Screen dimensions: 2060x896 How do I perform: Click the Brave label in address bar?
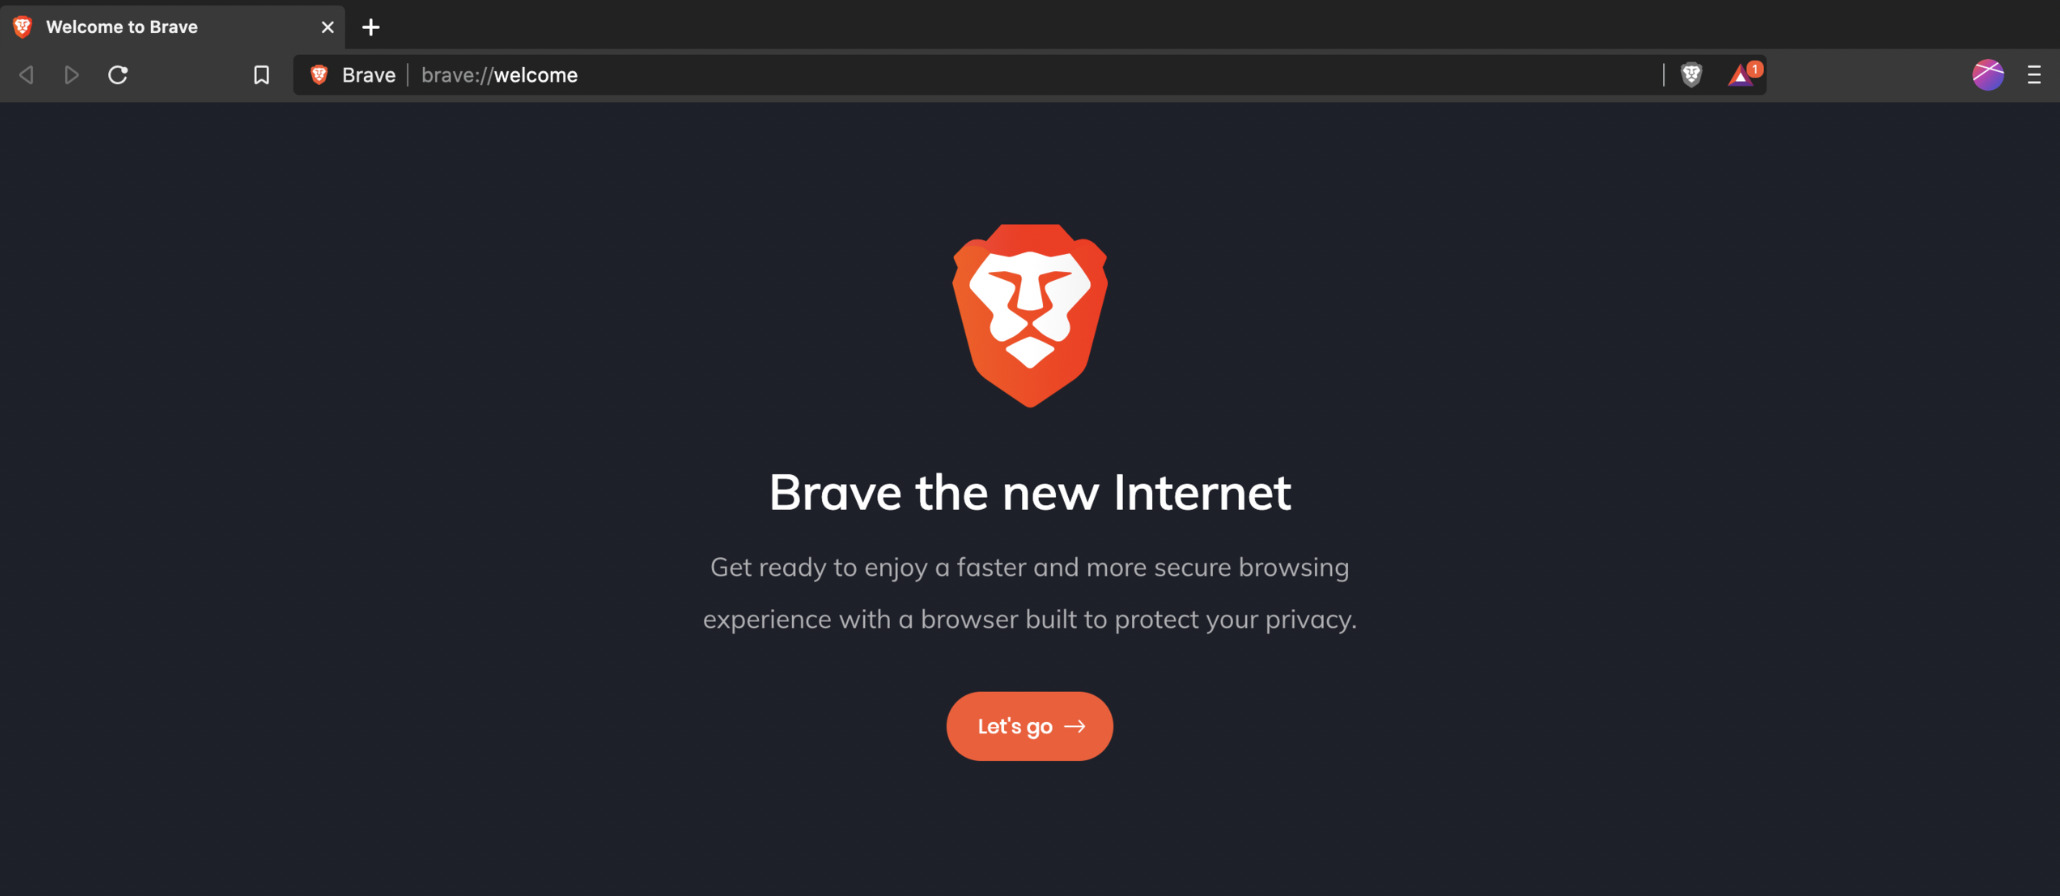pos(369,75)
